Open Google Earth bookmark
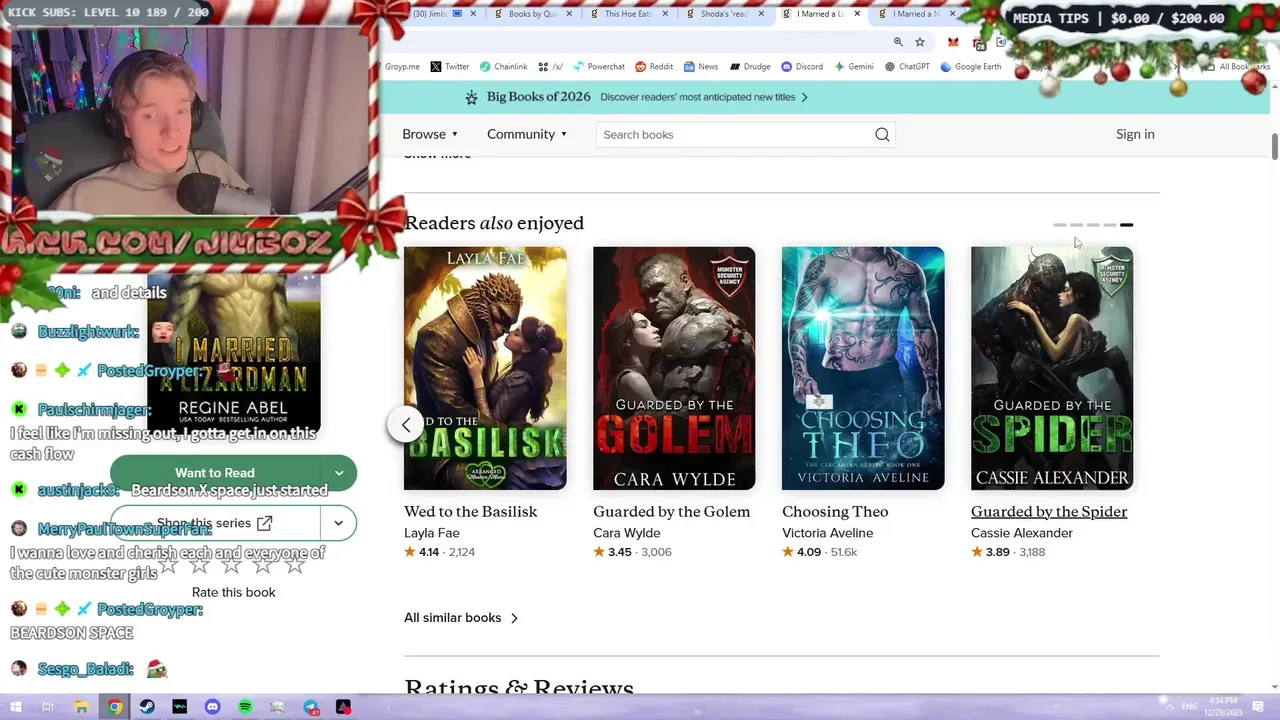The image size is (1280, 720). point(971,67)
